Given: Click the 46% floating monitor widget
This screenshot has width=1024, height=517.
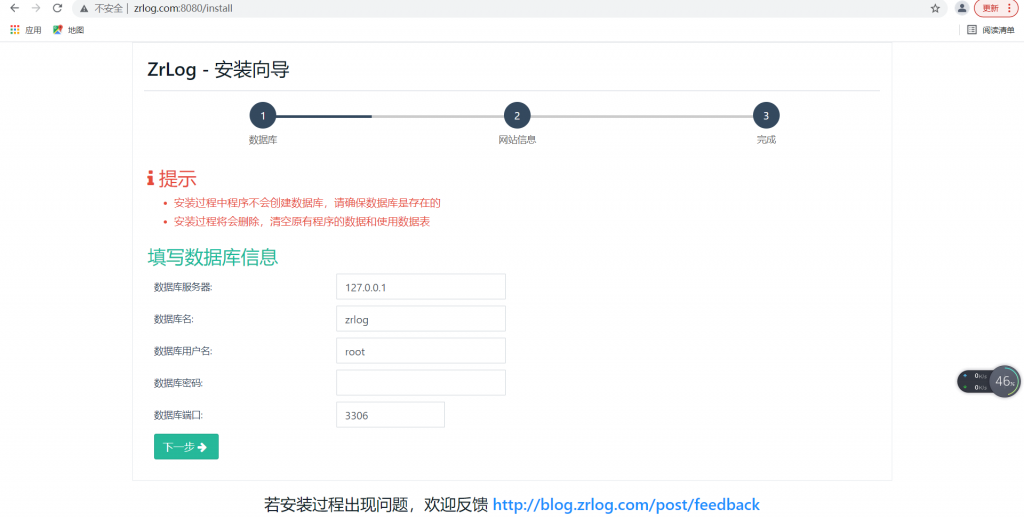Looking at the screenshot, I should pos(1004,381).
